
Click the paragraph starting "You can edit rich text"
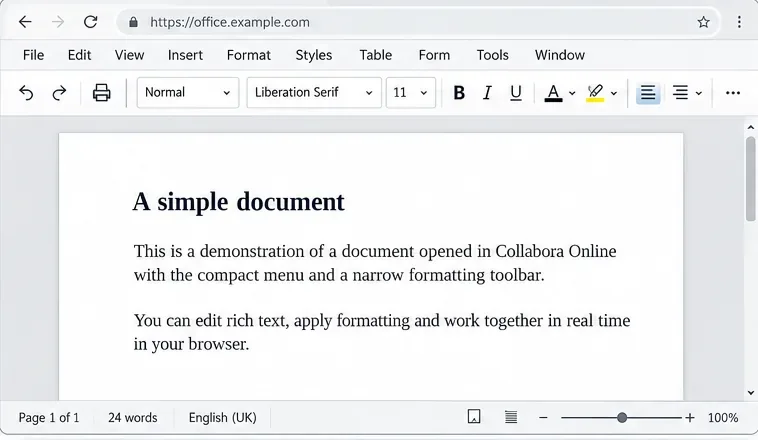[x=382, y=332]
